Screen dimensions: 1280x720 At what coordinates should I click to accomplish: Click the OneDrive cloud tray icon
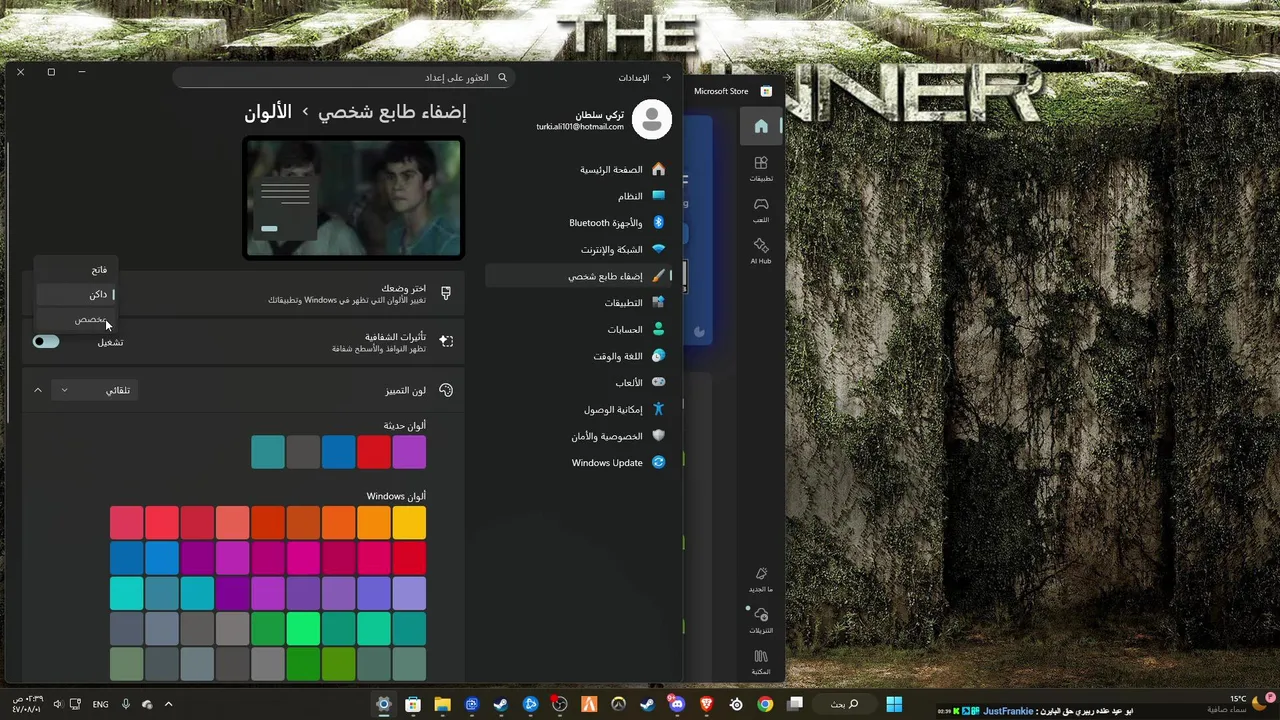147,704
